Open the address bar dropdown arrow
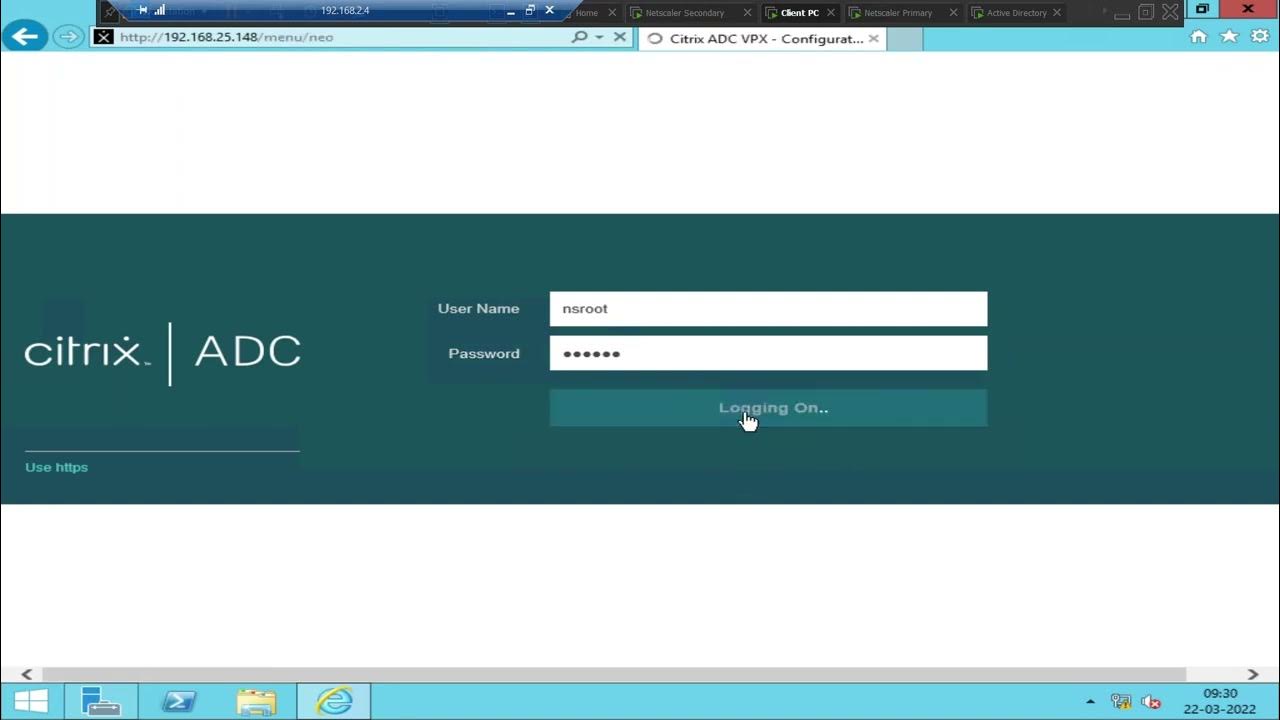The width and height of the screenshot is (1280, 720). click(x=599, y=37)
